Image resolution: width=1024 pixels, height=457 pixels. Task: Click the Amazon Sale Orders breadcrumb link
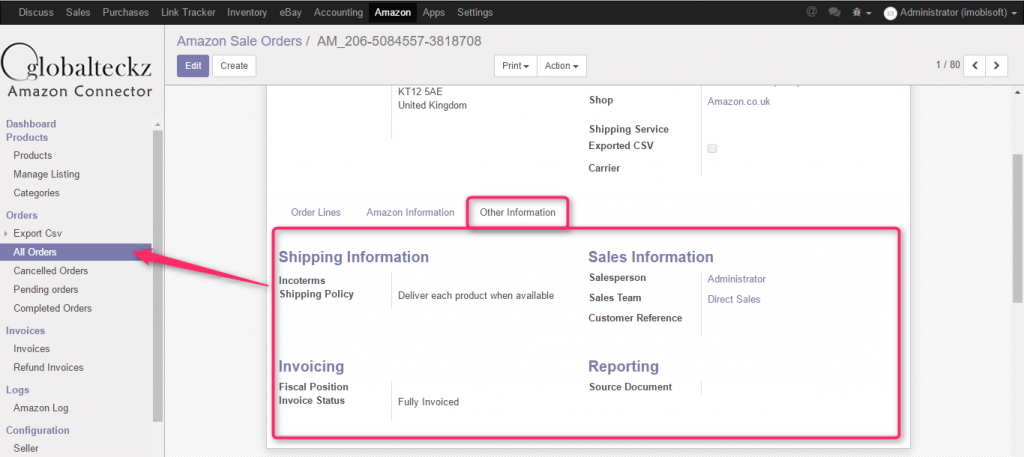239,41
